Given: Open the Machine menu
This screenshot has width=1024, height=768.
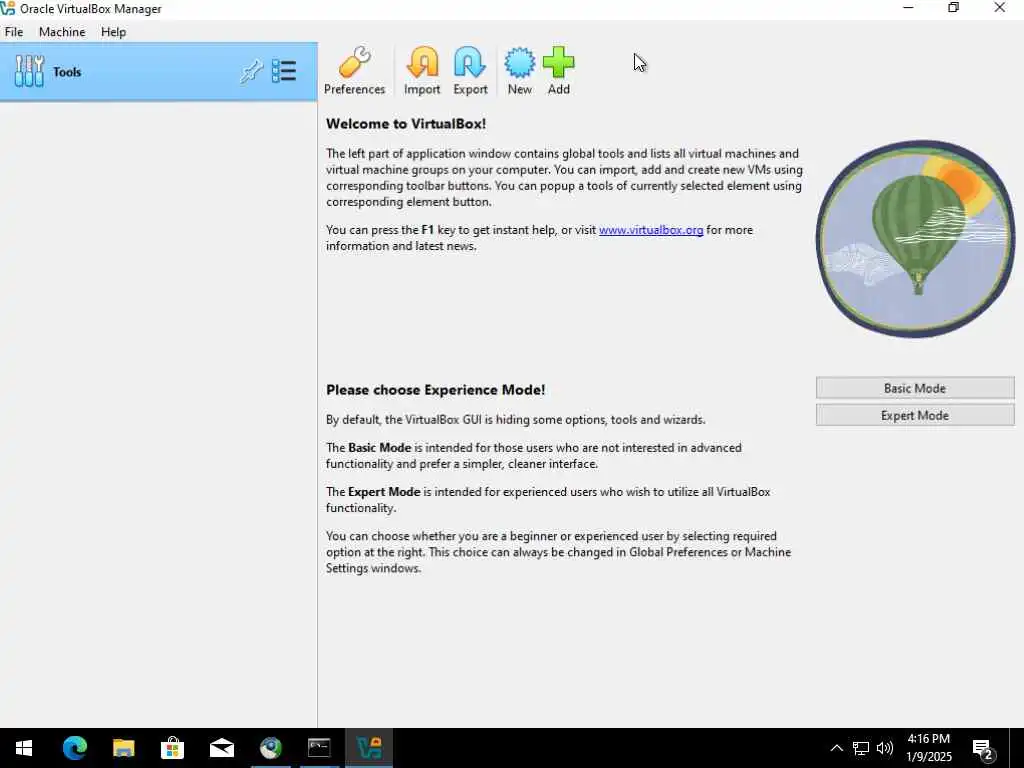Looking at the screenshot, I should [62, 32].
